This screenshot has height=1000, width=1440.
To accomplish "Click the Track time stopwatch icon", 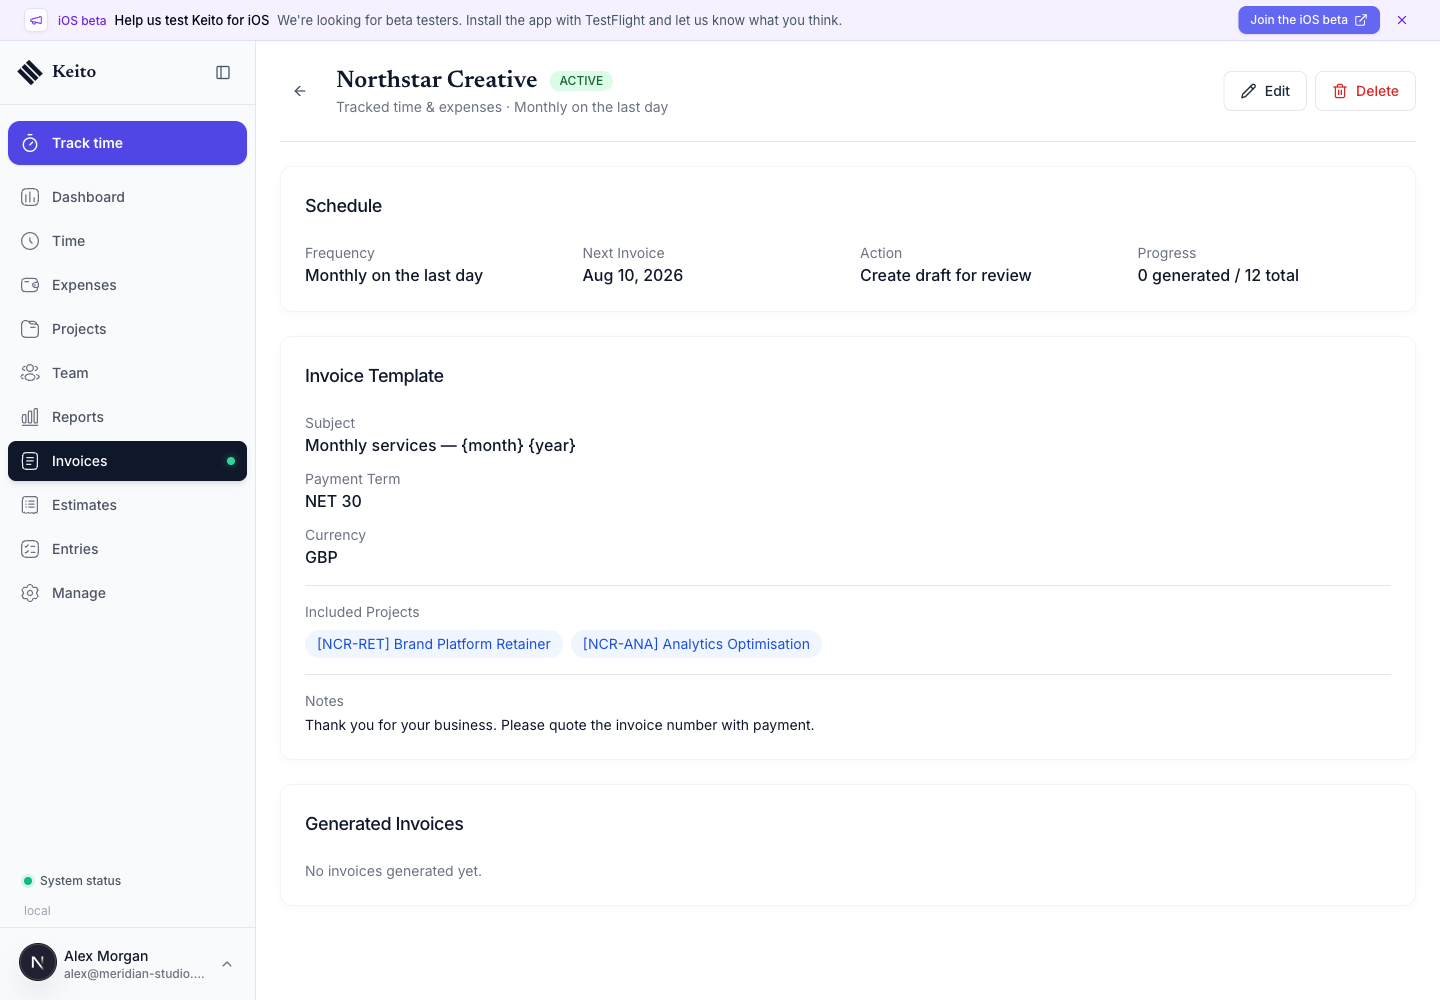I will click(30, 143).
